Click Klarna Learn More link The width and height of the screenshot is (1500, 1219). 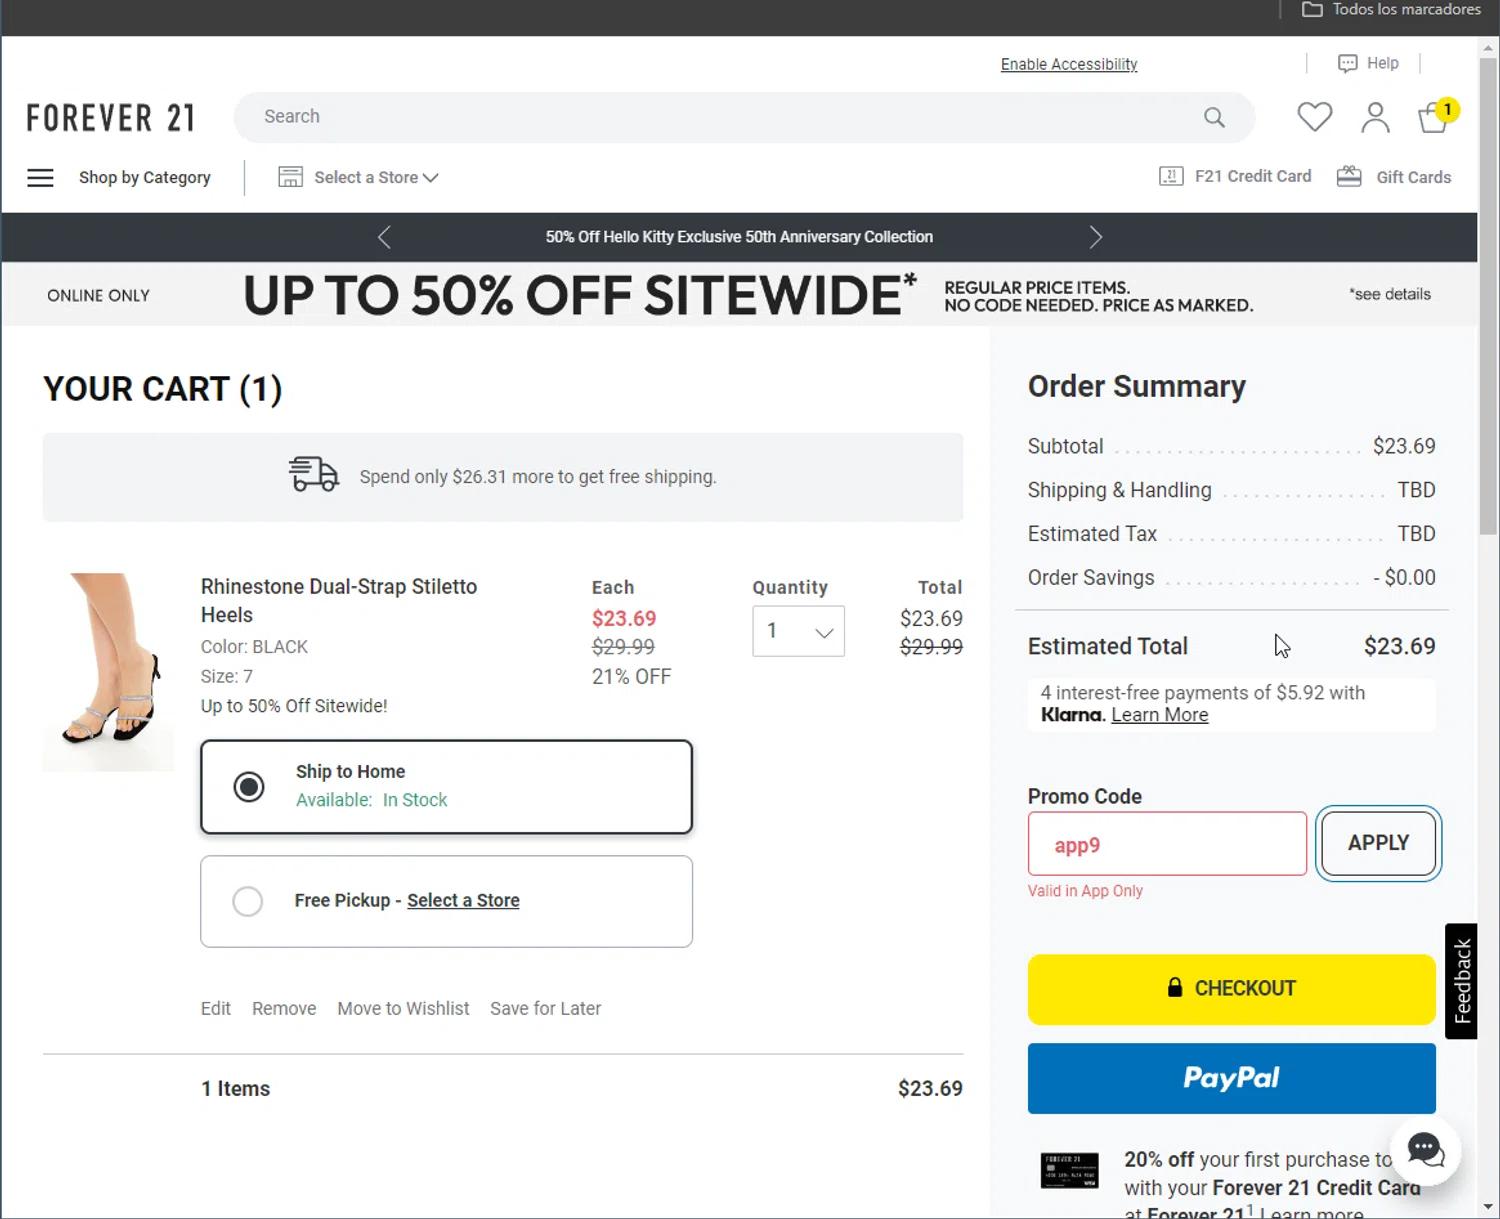[x=1159, y=715]
